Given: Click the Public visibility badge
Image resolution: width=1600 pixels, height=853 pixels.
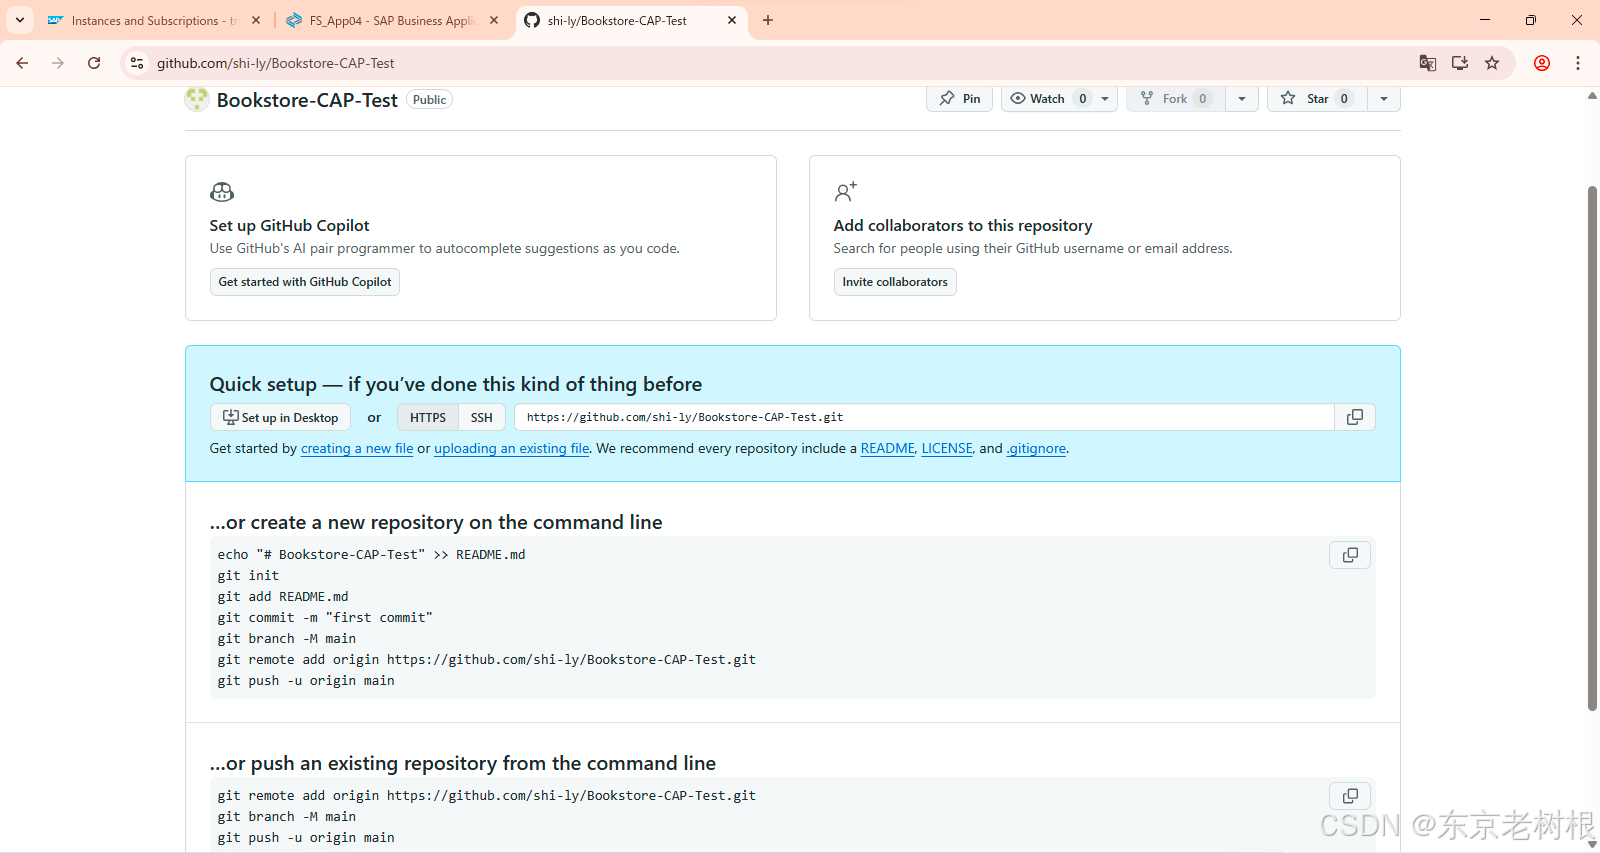Looking at the screenshot, I should pos(429,100).
